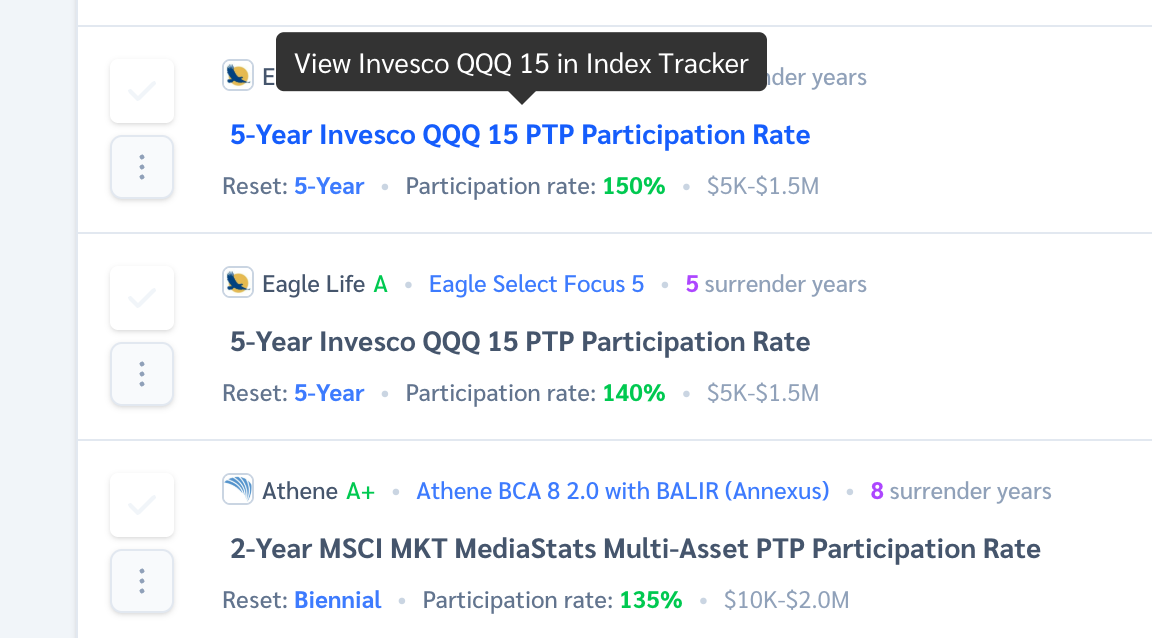Viewport: 1152px width, 638px height.
Task: Click Eagle Life logo beside the A rating
Action: tap(238, 283)
